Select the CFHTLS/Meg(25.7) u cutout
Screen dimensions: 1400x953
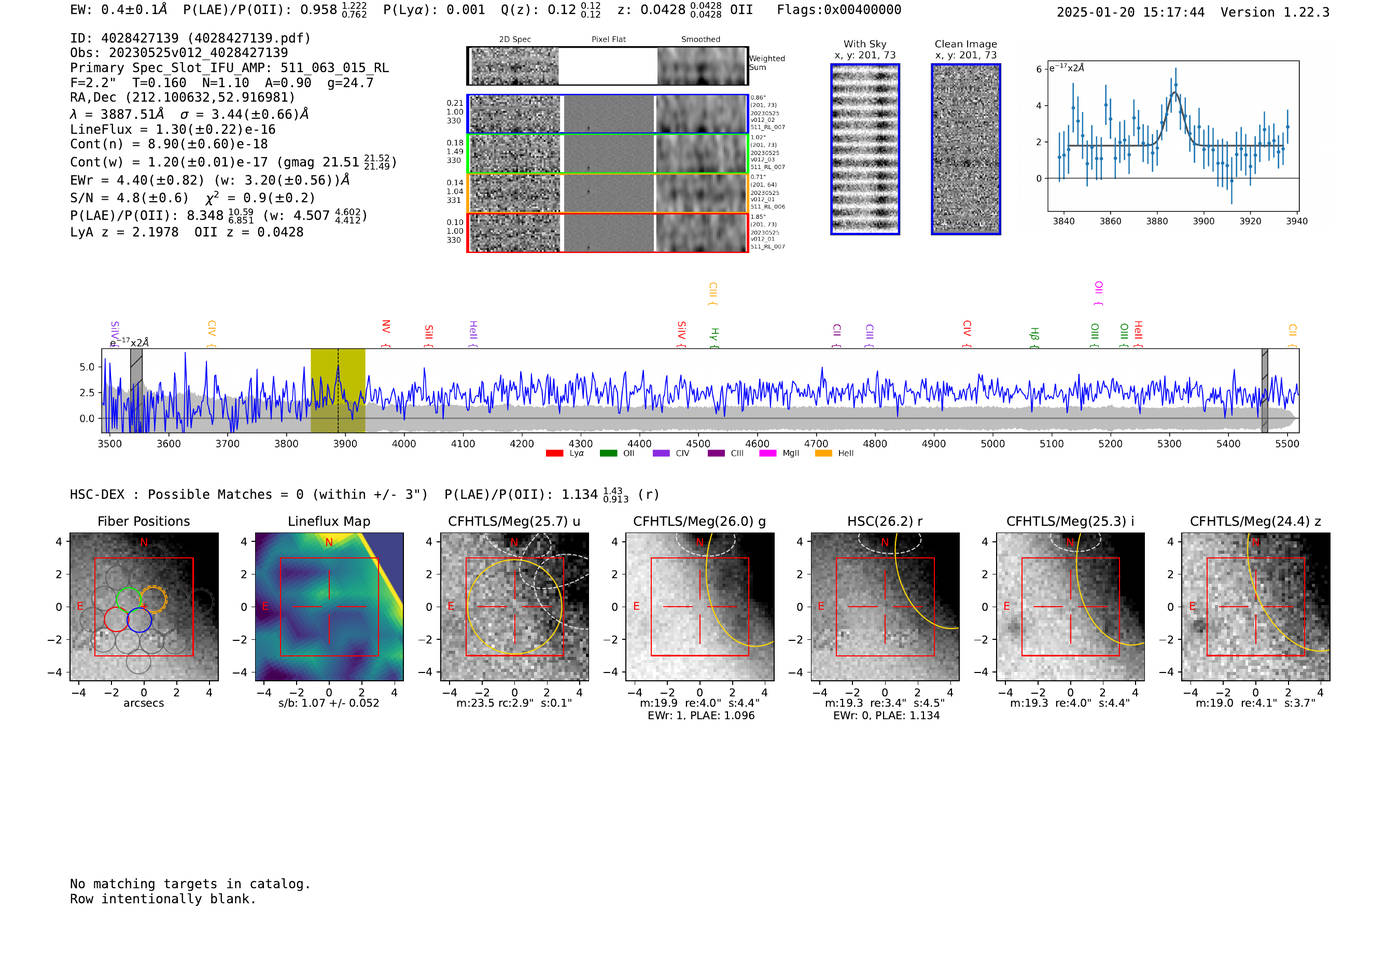[514, 606]
